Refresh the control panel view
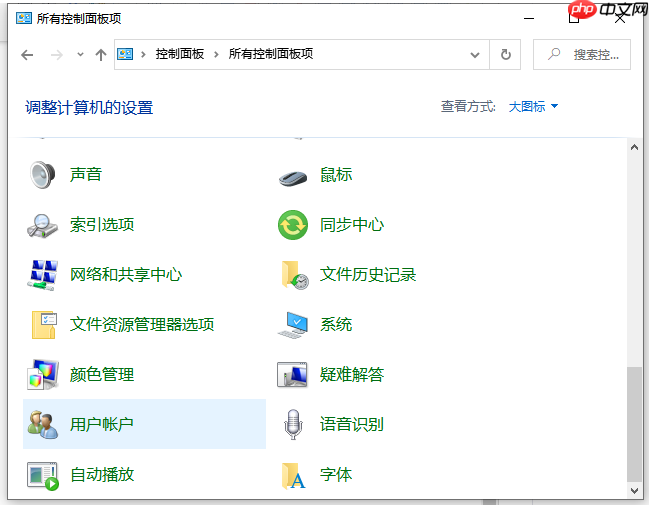 coord(505,54)
